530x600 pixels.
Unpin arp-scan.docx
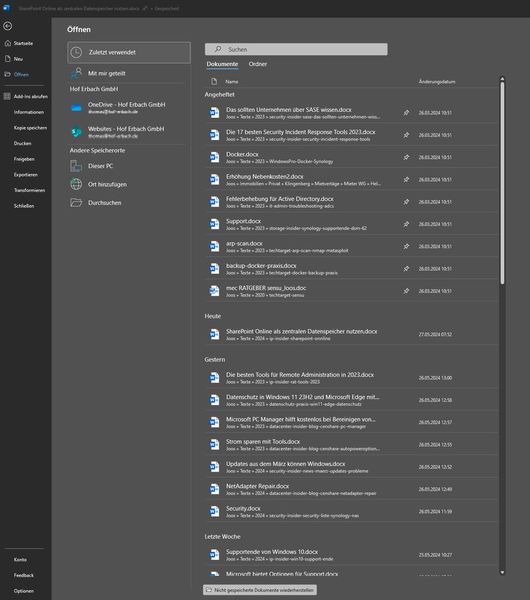tap(406, 246)
